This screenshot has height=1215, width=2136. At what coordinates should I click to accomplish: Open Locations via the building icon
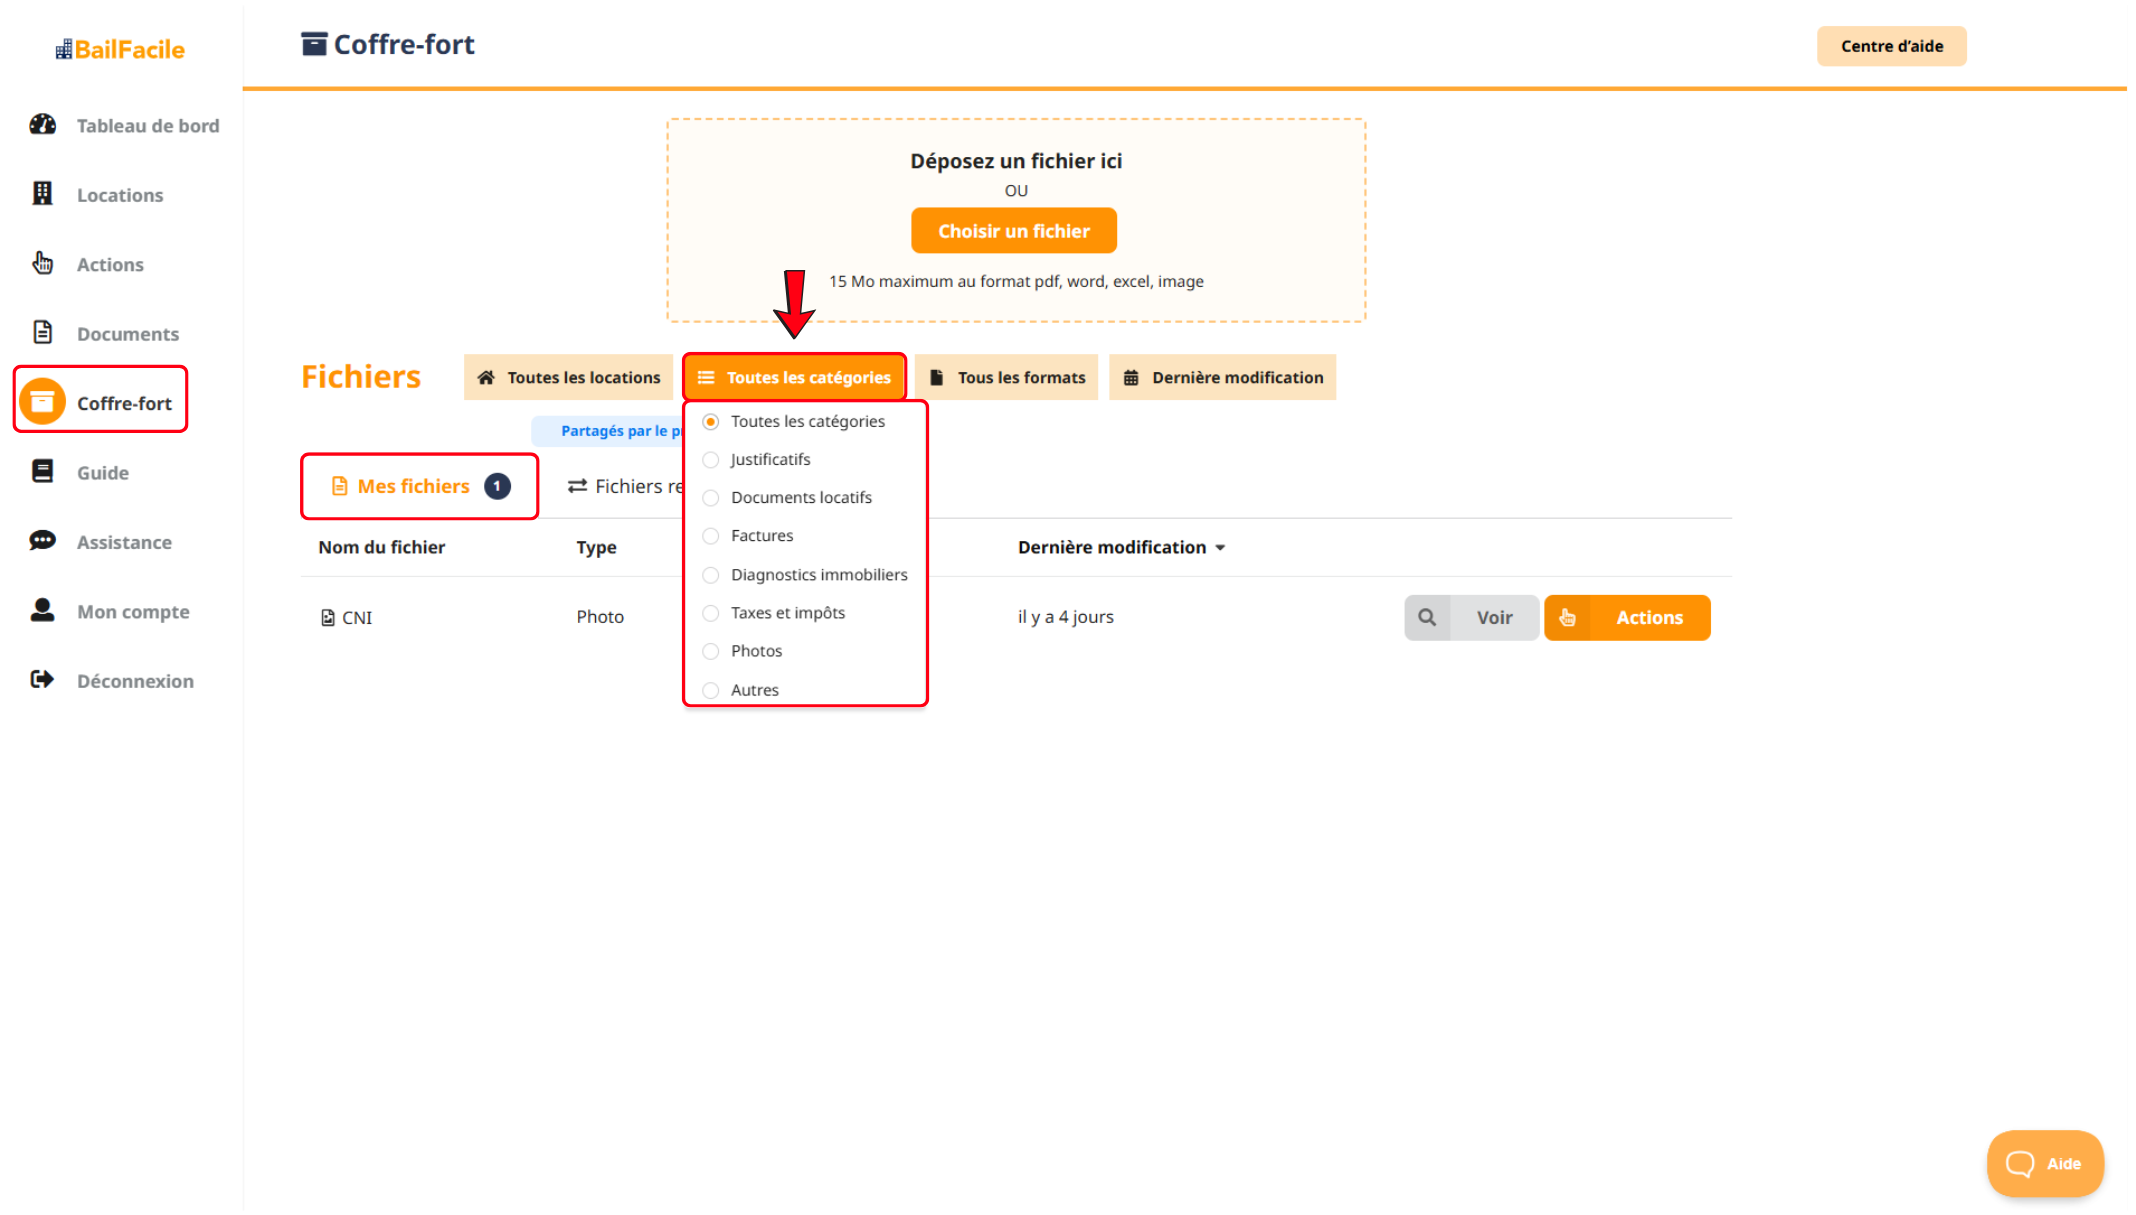click(x=42, y=194)
